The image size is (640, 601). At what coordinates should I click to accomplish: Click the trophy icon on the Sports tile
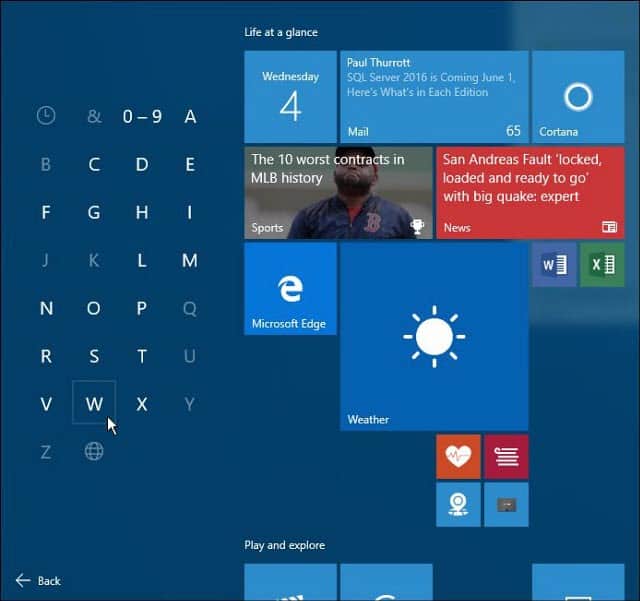point(417,226)
